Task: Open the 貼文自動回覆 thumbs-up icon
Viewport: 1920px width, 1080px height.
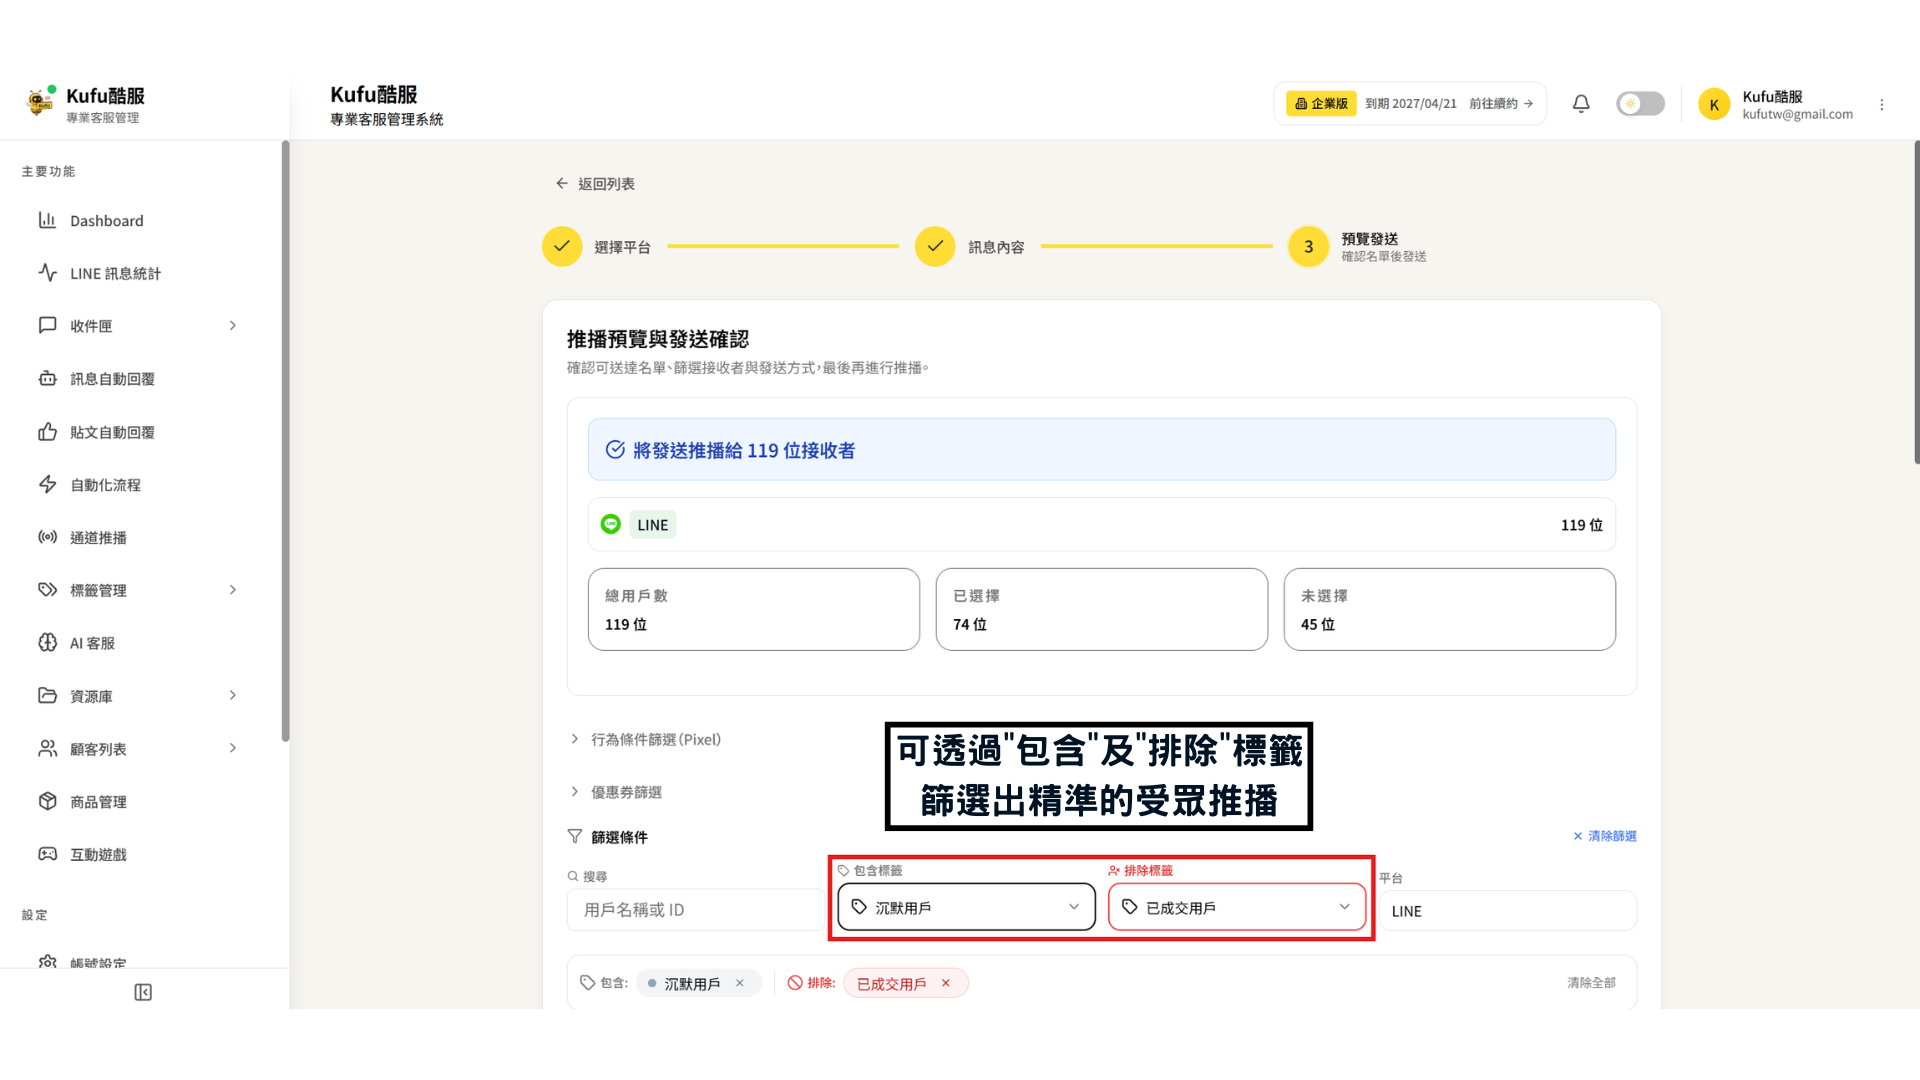Action: tap(47, 431)
